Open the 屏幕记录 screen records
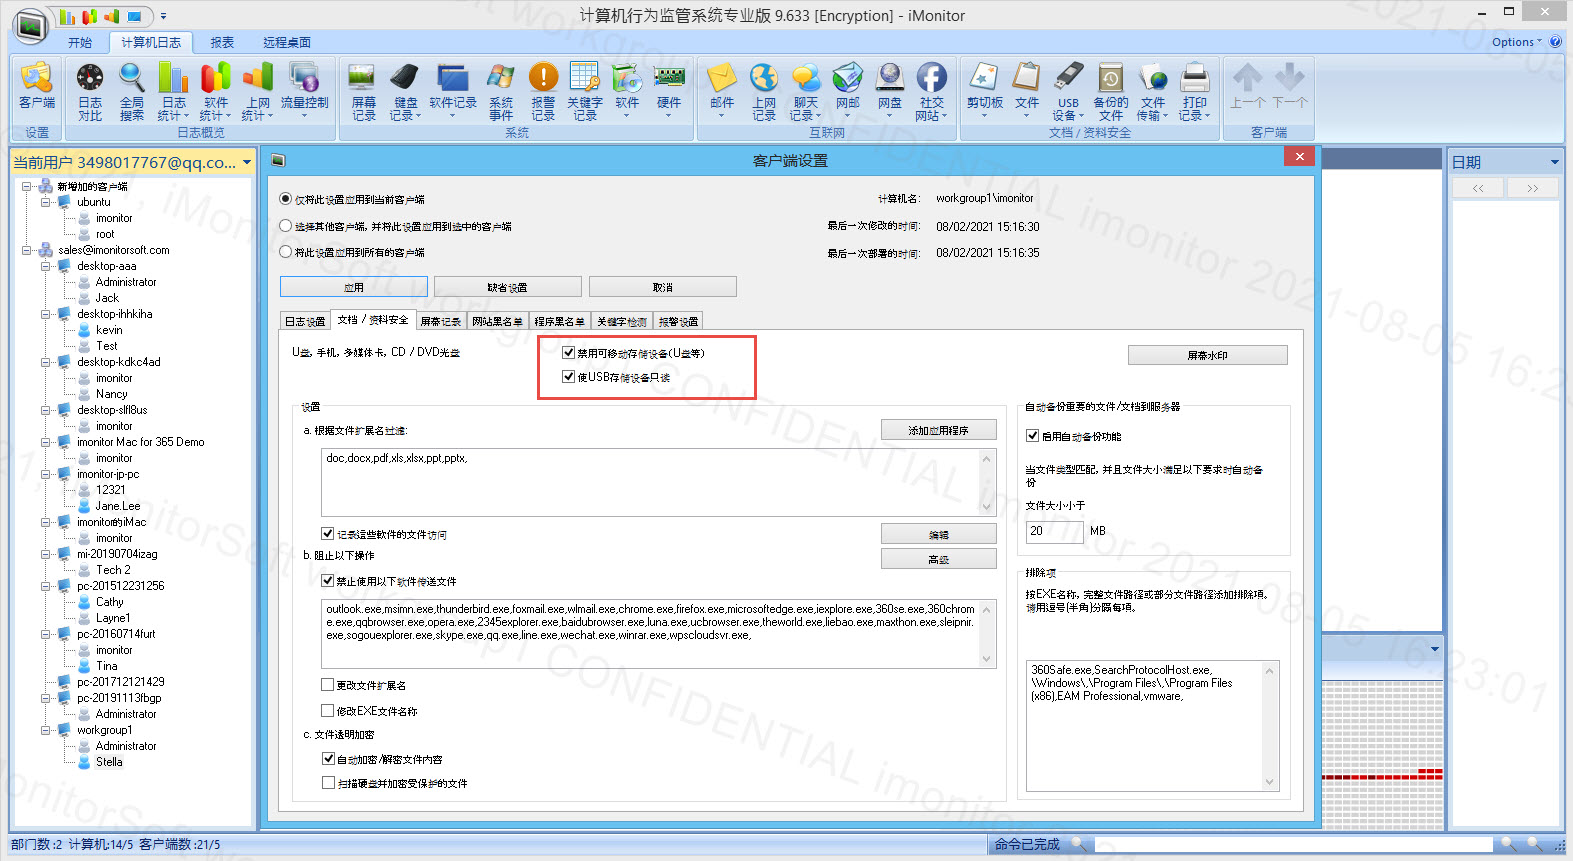Image resolution: width=1573 pixels, height=861 pixels. tap(363, 90)
